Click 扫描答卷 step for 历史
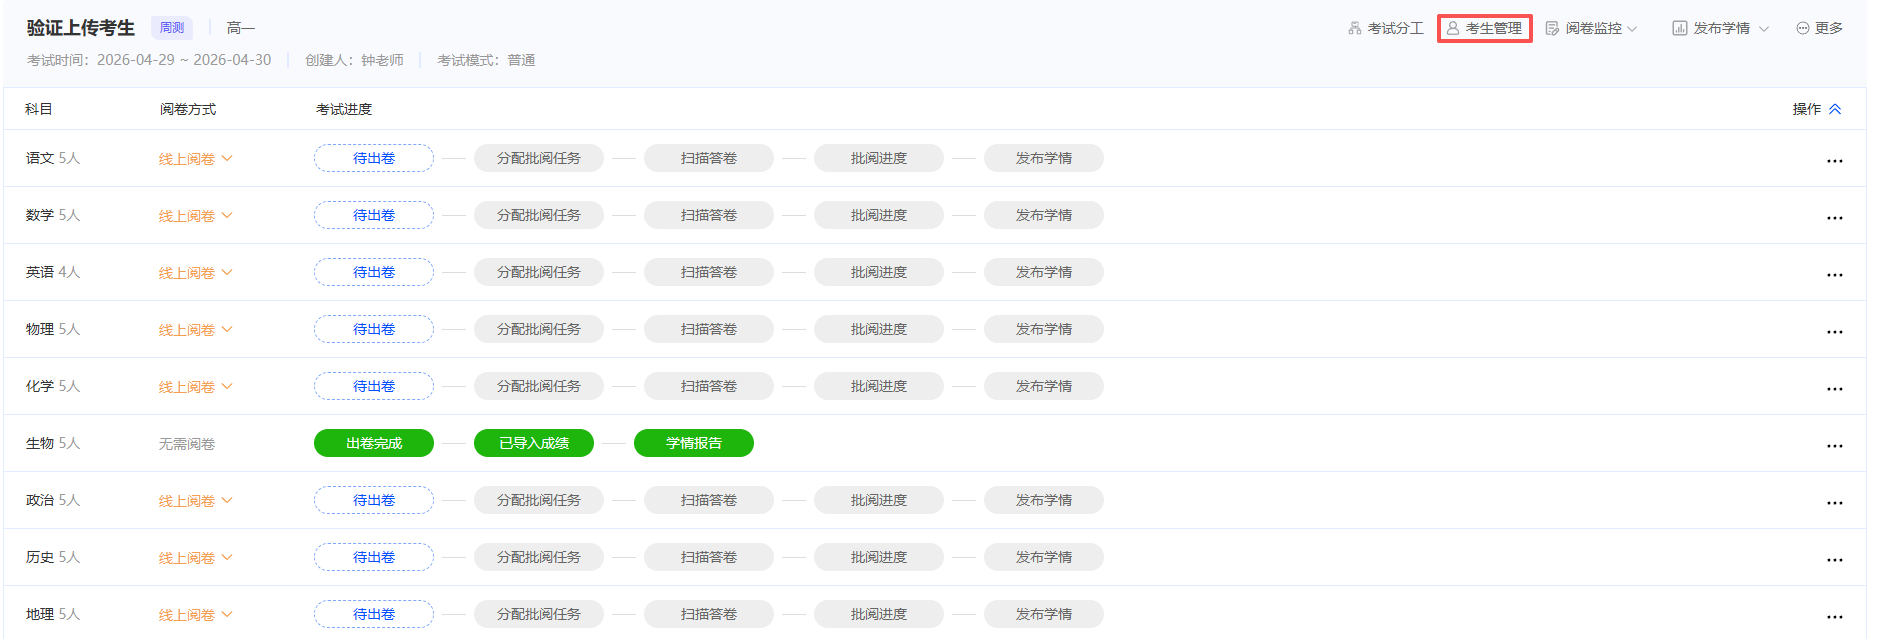The height and width of the screenshot is (639, 1878). [x=709, y=557]
